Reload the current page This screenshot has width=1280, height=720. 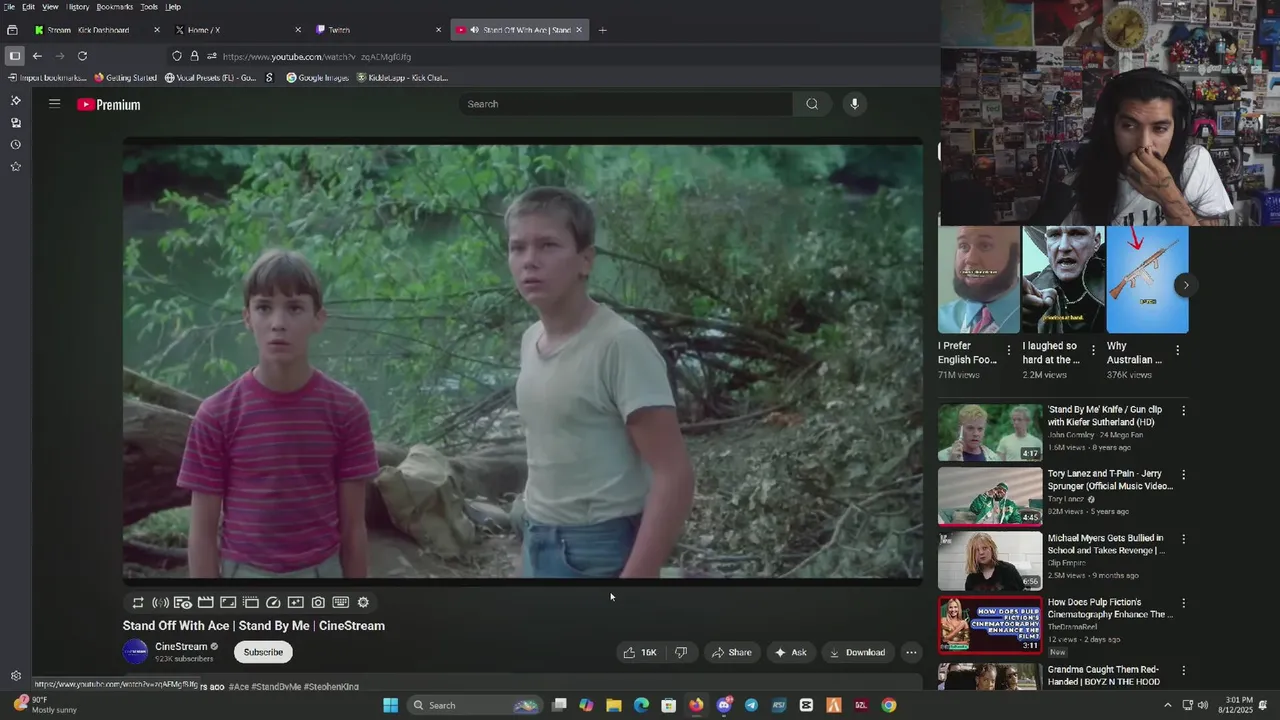tap(82, 56)
